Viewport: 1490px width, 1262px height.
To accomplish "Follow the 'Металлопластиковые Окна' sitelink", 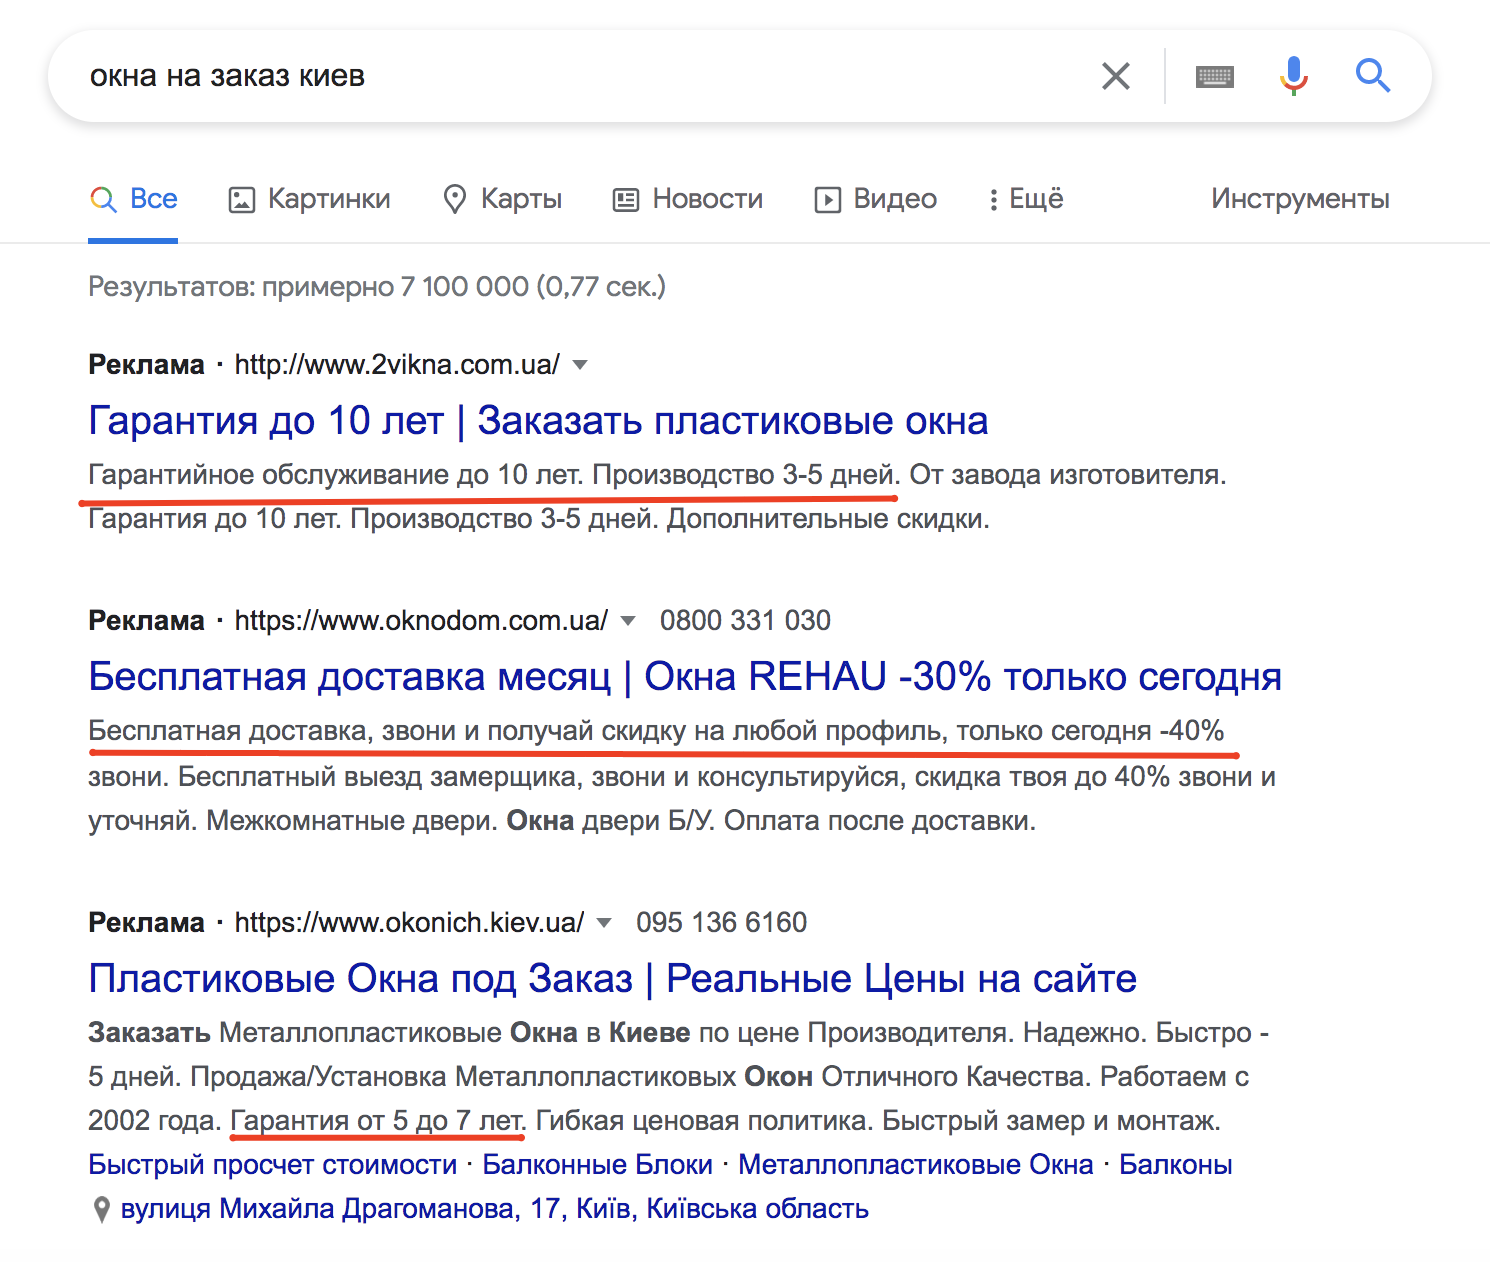I will point(916,1165).
